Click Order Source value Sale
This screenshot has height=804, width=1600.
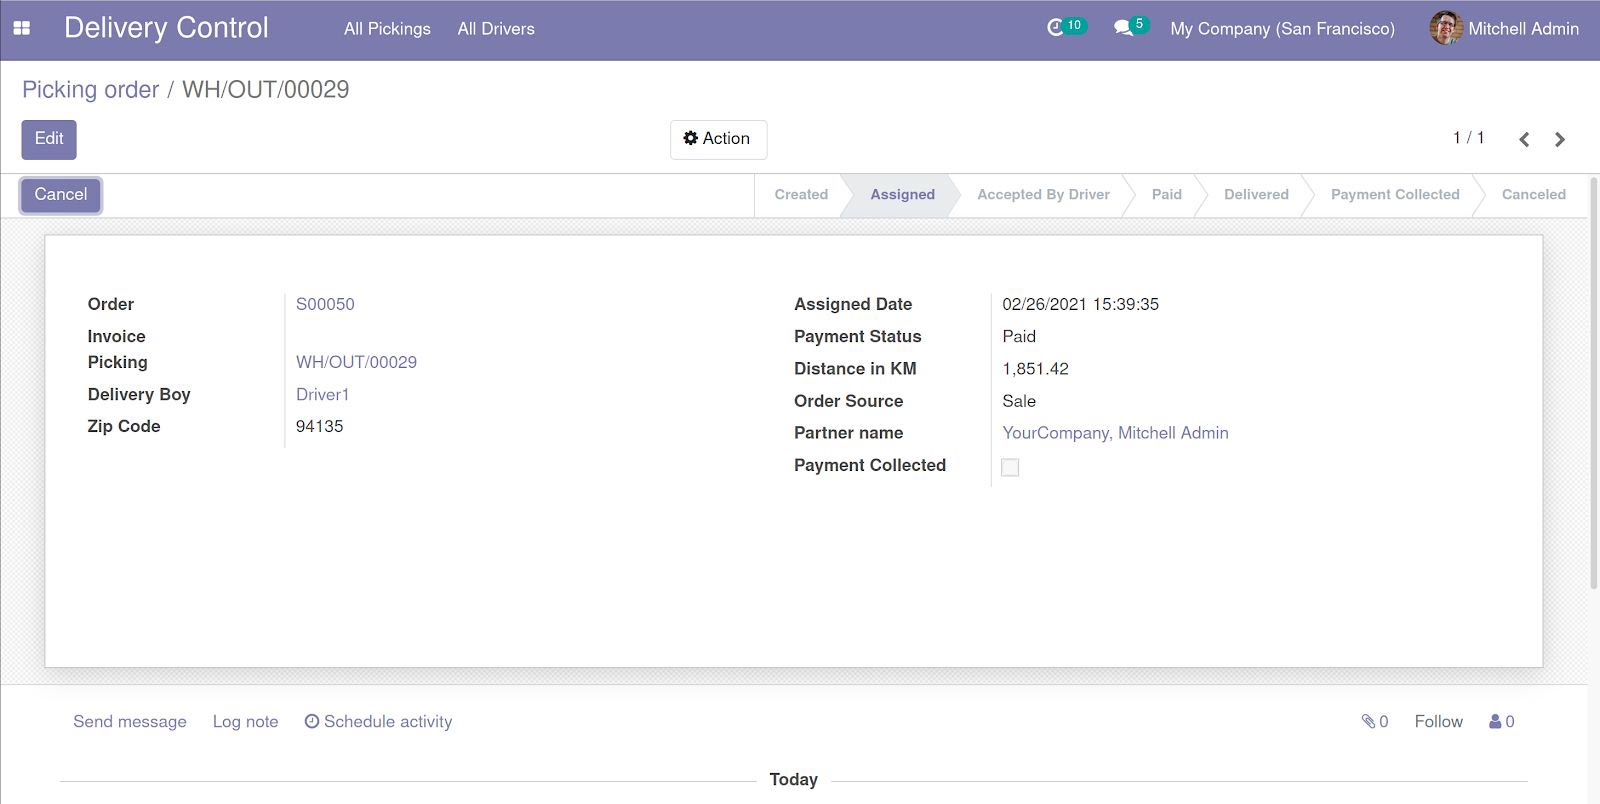point(1019,401)
